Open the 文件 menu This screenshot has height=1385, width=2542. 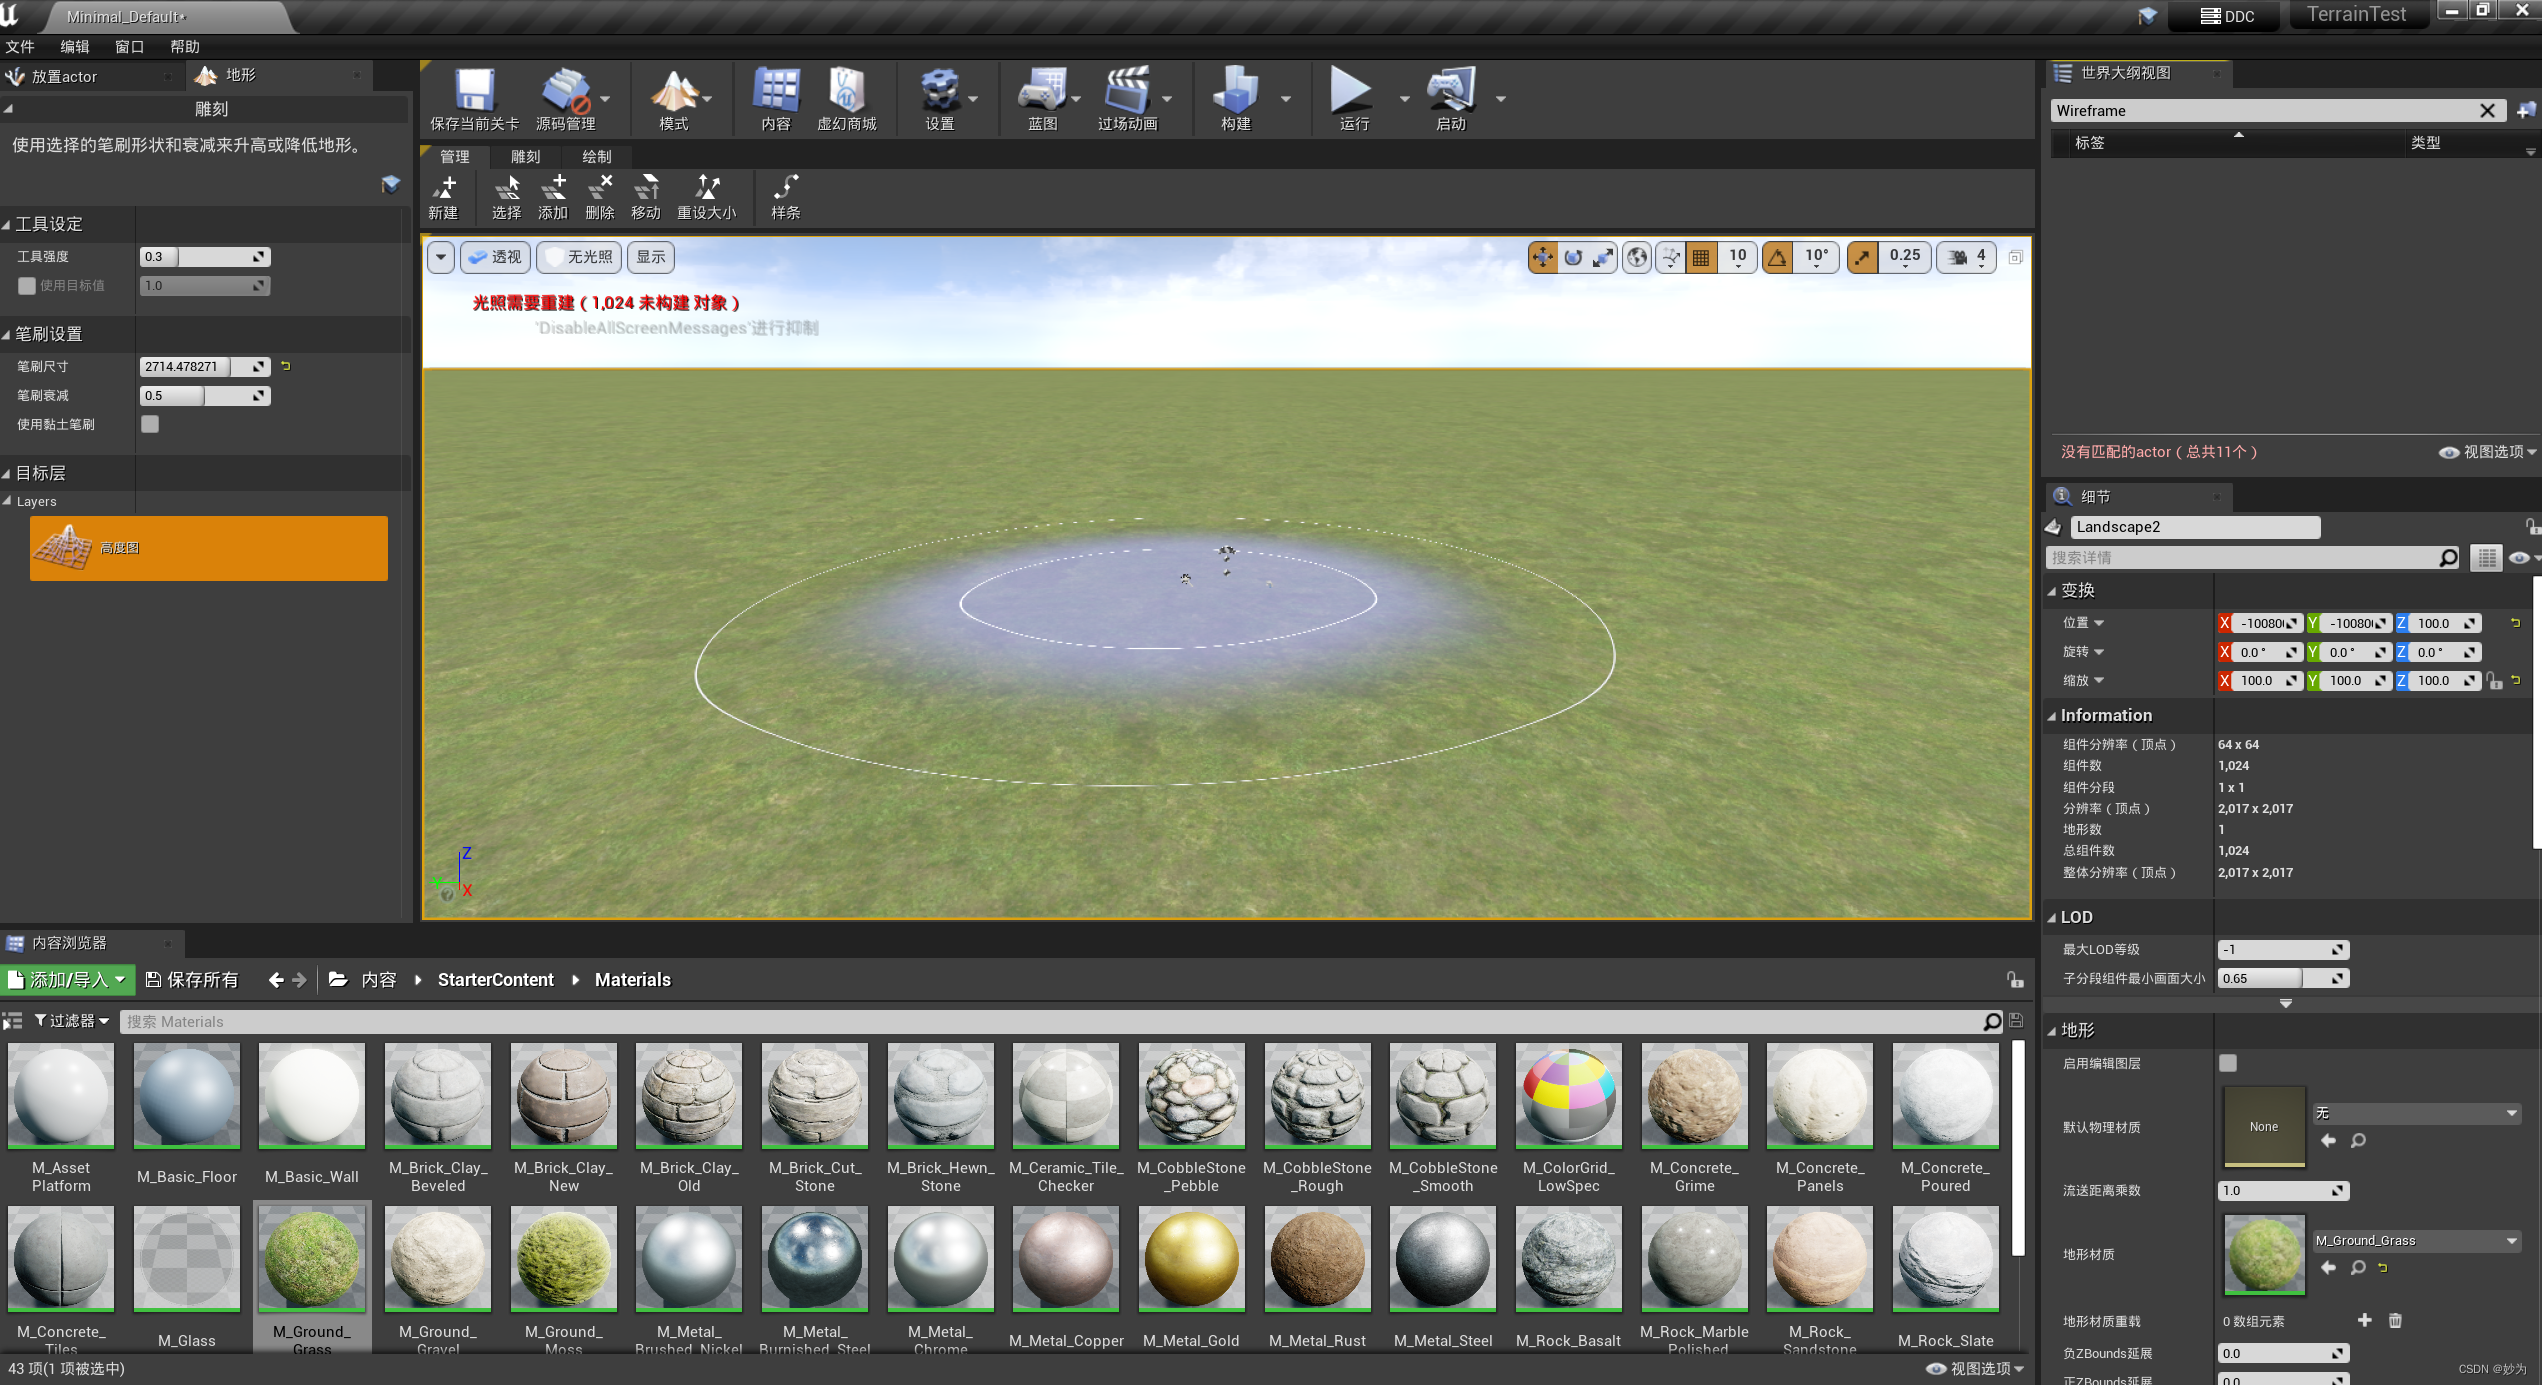20,47
